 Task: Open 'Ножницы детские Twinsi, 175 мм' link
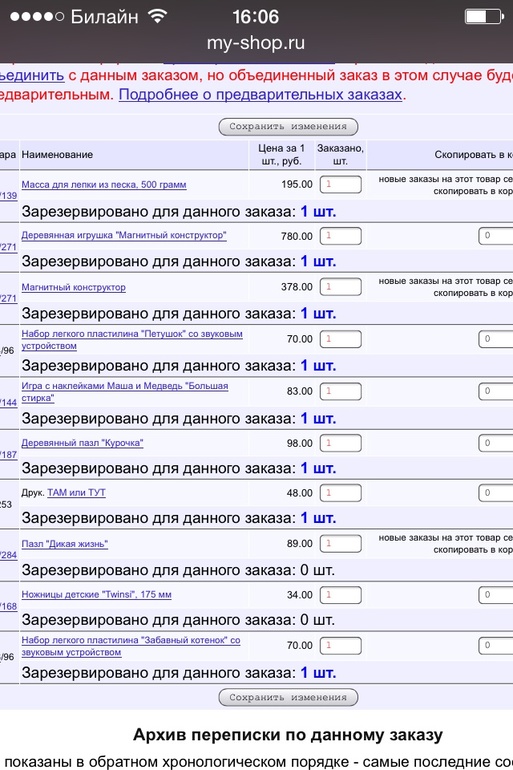[97, 594]
